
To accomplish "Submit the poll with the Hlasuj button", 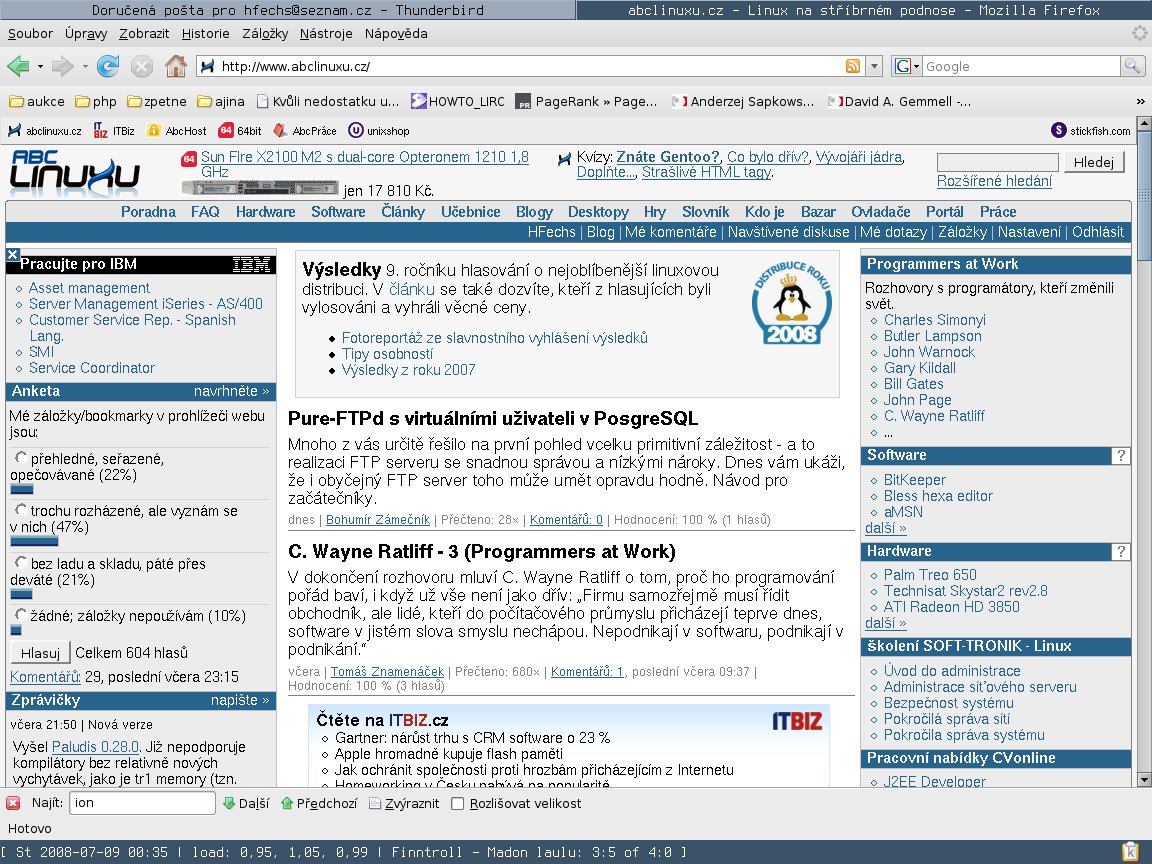I will [40, 652].
